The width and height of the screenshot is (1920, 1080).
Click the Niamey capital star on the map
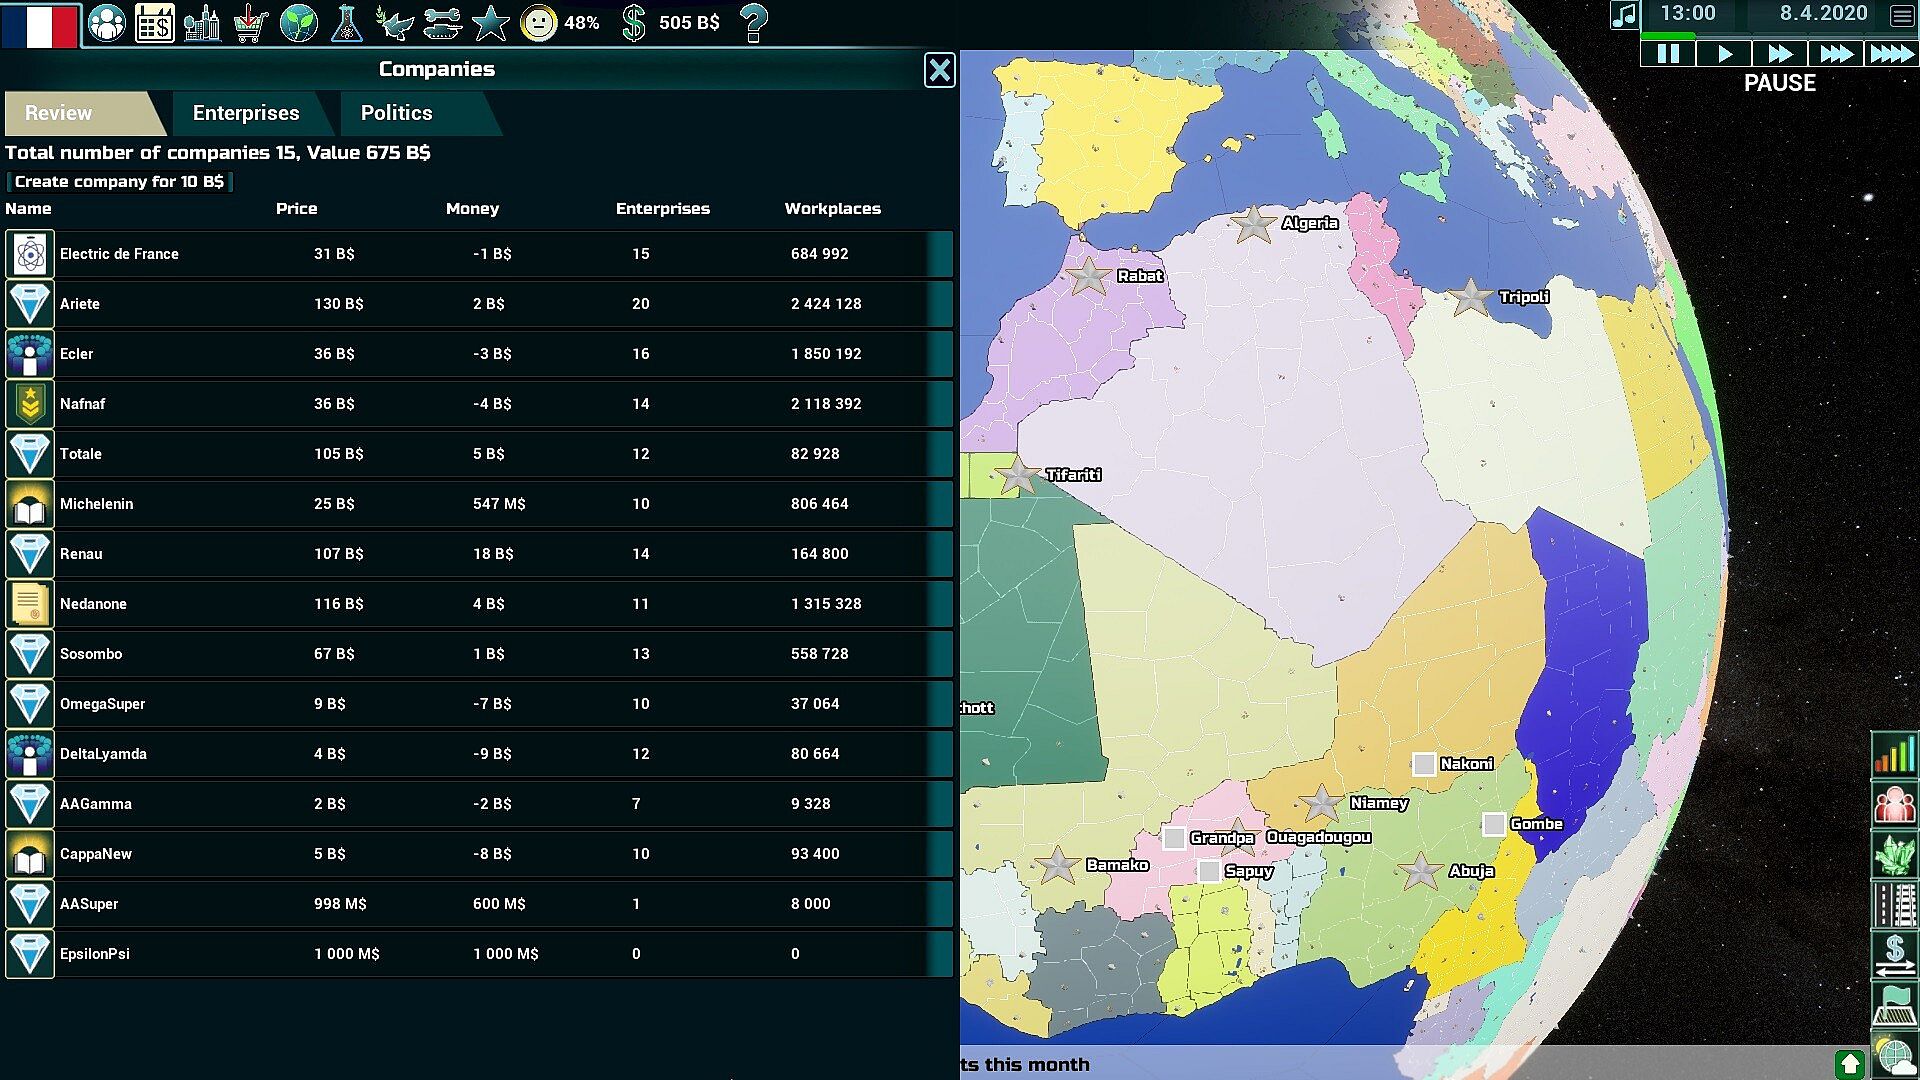tap(1321, 803)
